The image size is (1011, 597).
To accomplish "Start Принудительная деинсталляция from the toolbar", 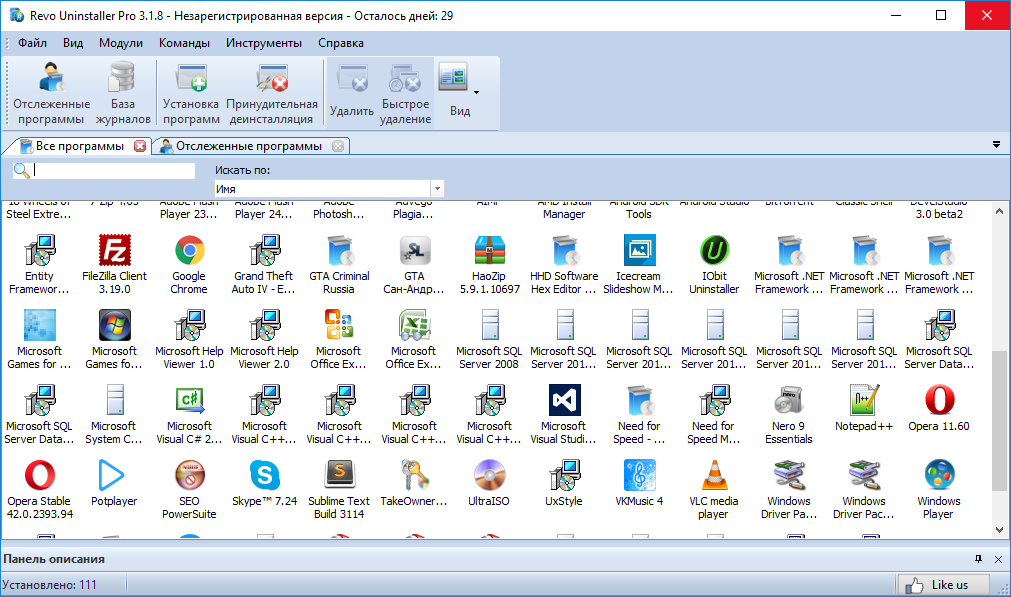I will pyautogui.click(x=272, y=93).
